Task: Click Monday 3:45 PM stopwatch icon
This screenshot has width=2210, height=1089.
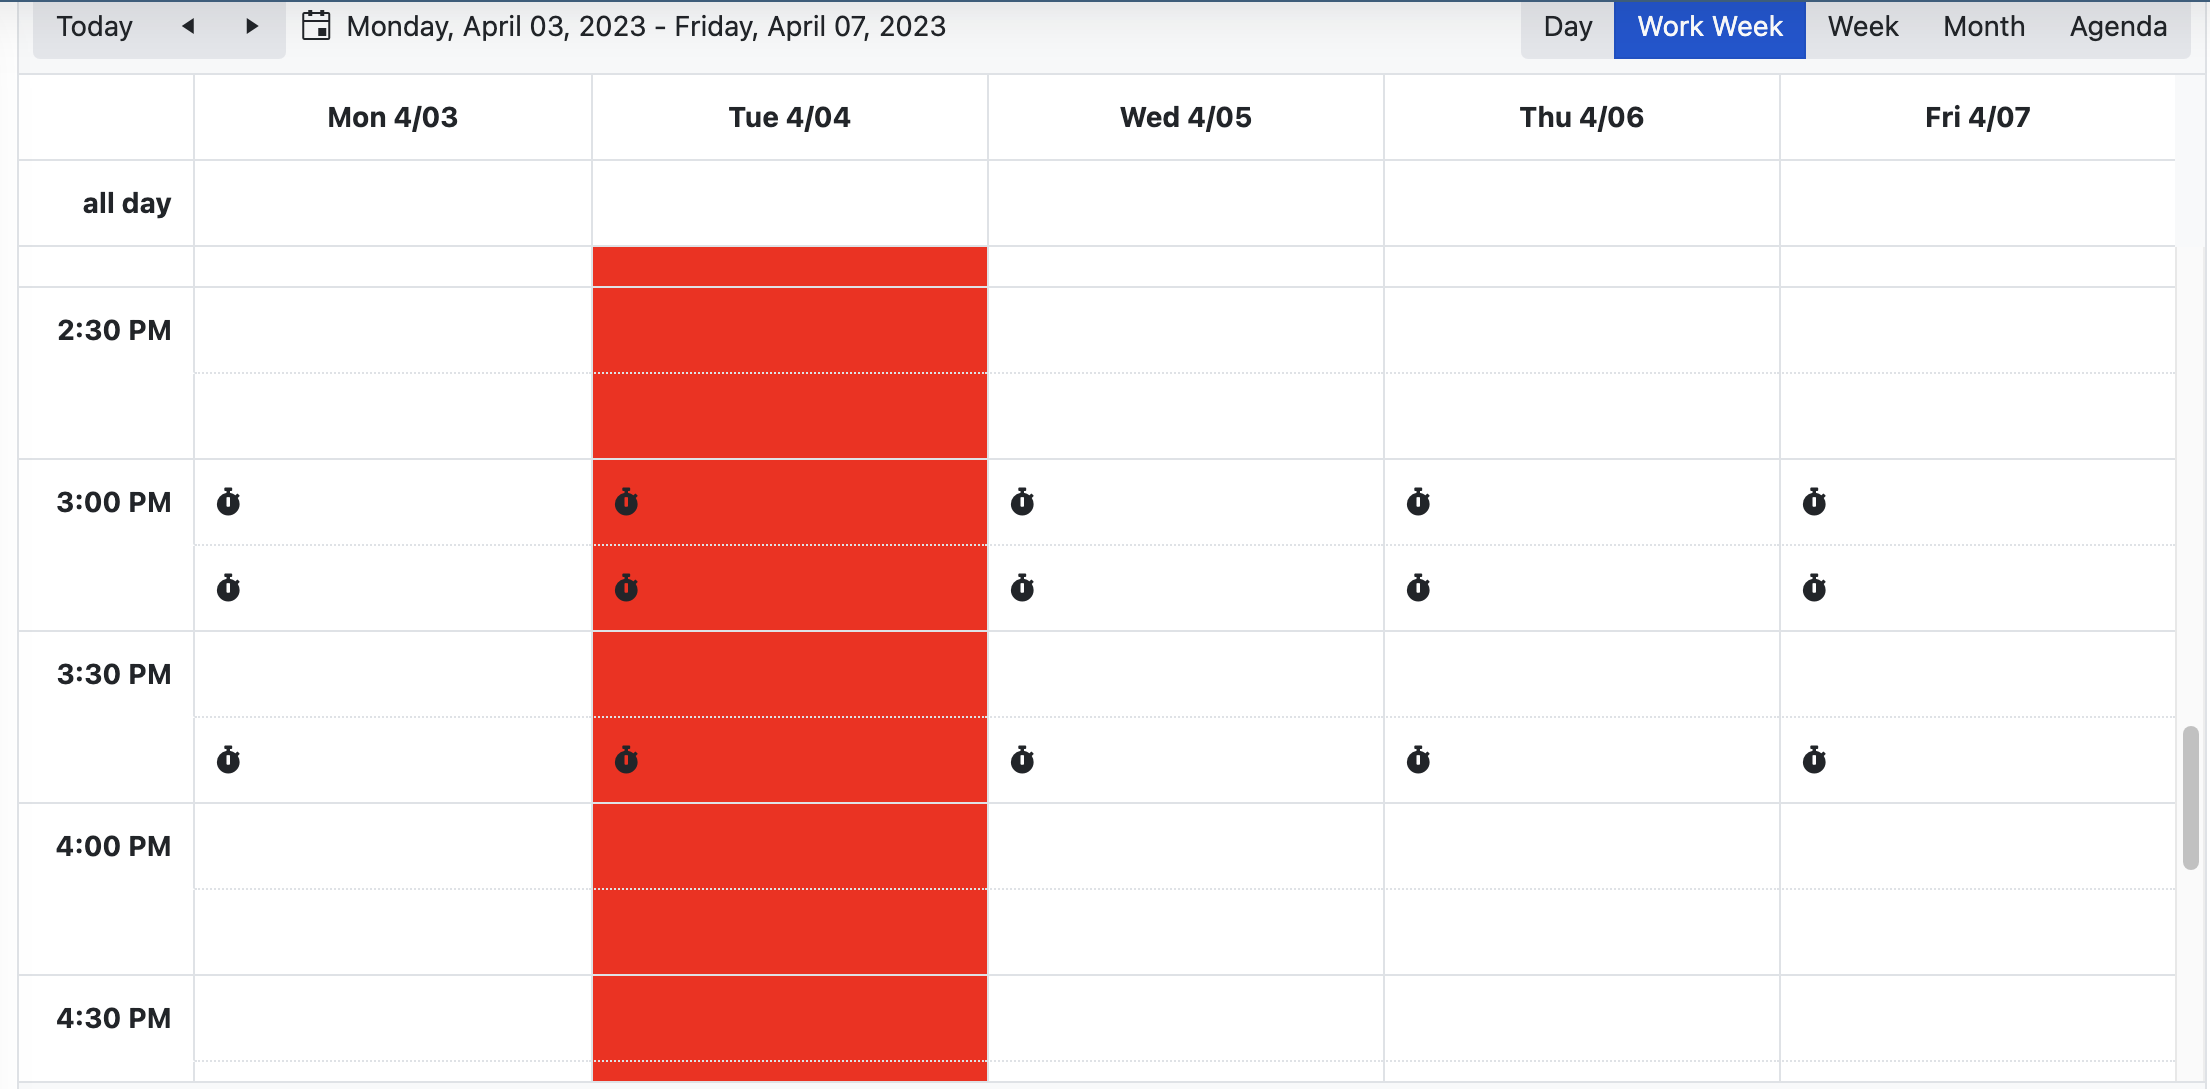Action: (x=228, y=760)
